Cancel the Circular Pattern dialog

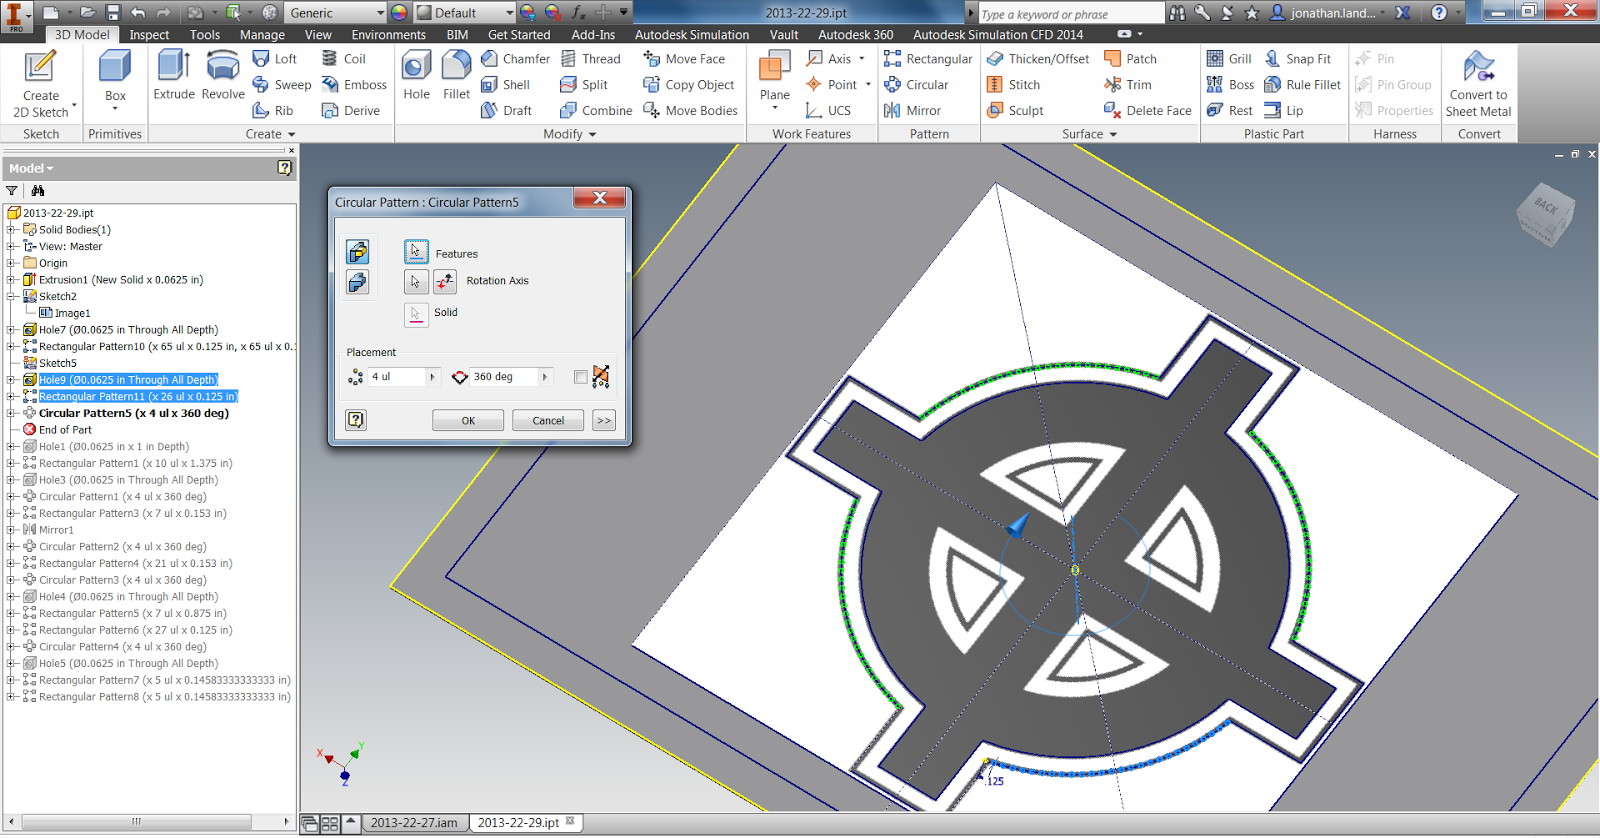point(548,421)
